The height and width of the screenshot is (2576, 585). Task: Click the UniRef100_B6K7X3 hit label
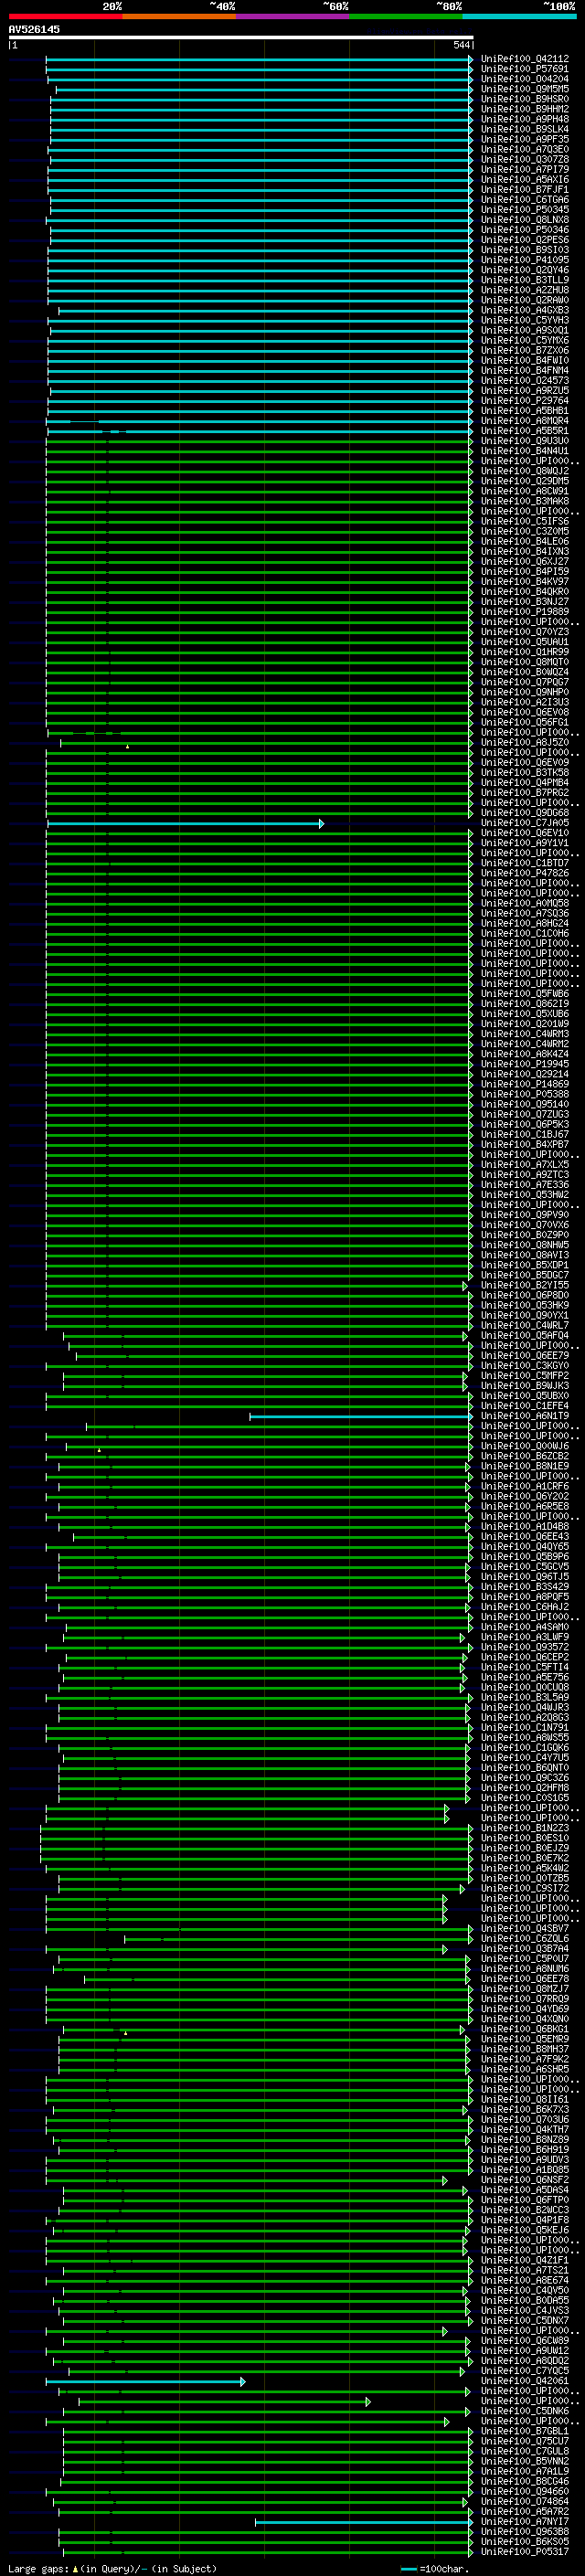pyautogui.click(x=525, y=2110)
